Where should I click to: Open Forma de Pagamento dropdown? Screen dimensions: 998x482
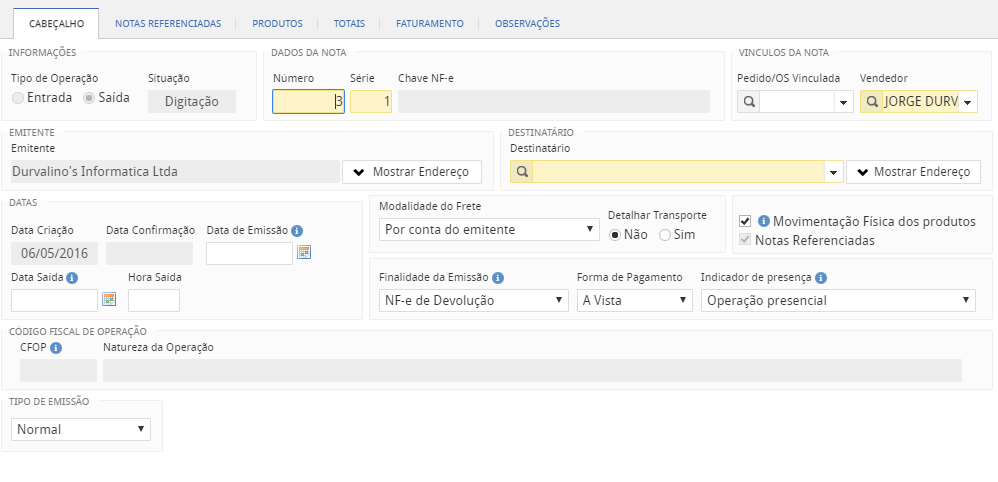tap(634, 300)
